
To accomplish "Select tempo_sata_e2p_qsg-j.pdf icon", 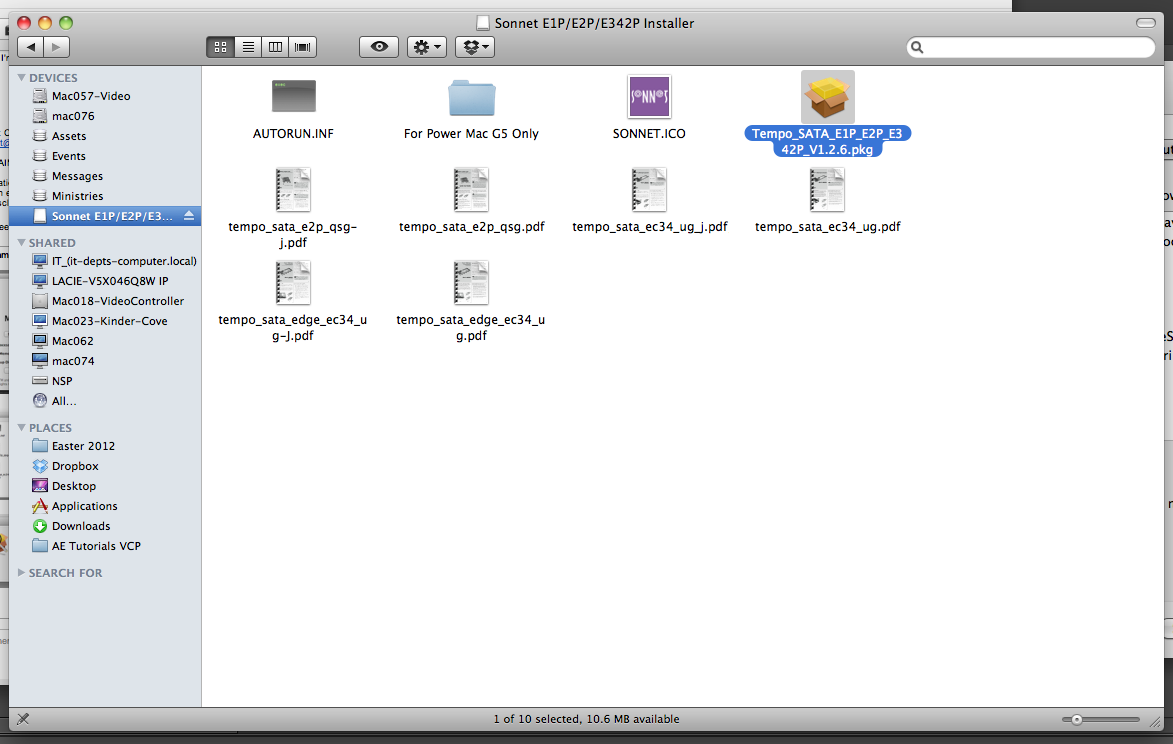I will click(293, 190).
